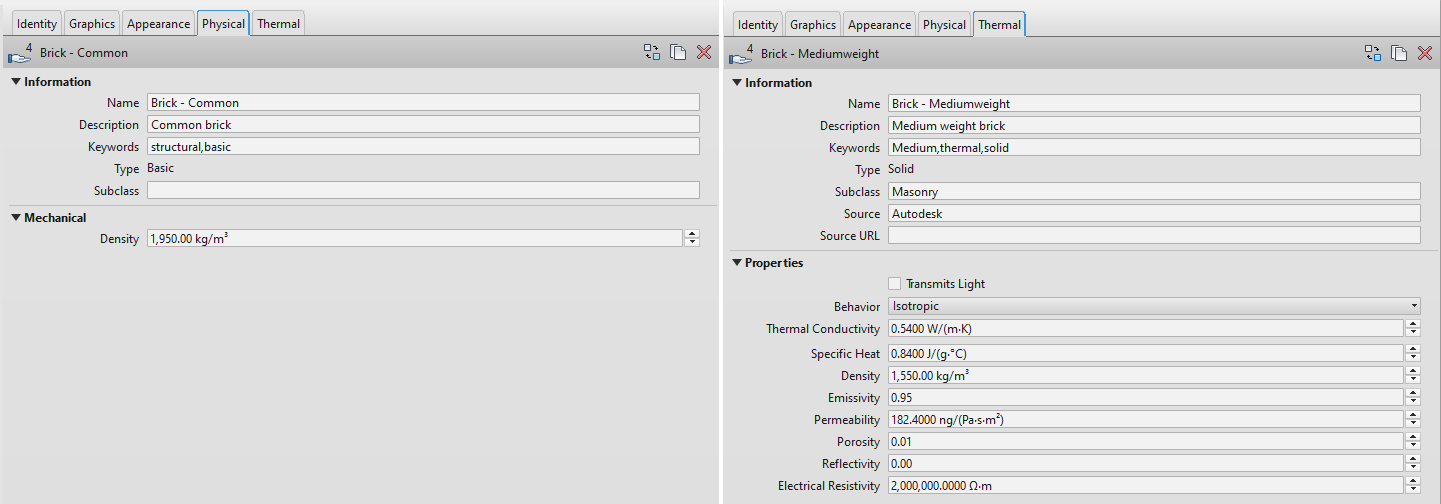Edit Description field 'Medium weight brick'
The width and height of the screenshot is (1441, 504).
pyautogui.click(x=1154, y=125)
